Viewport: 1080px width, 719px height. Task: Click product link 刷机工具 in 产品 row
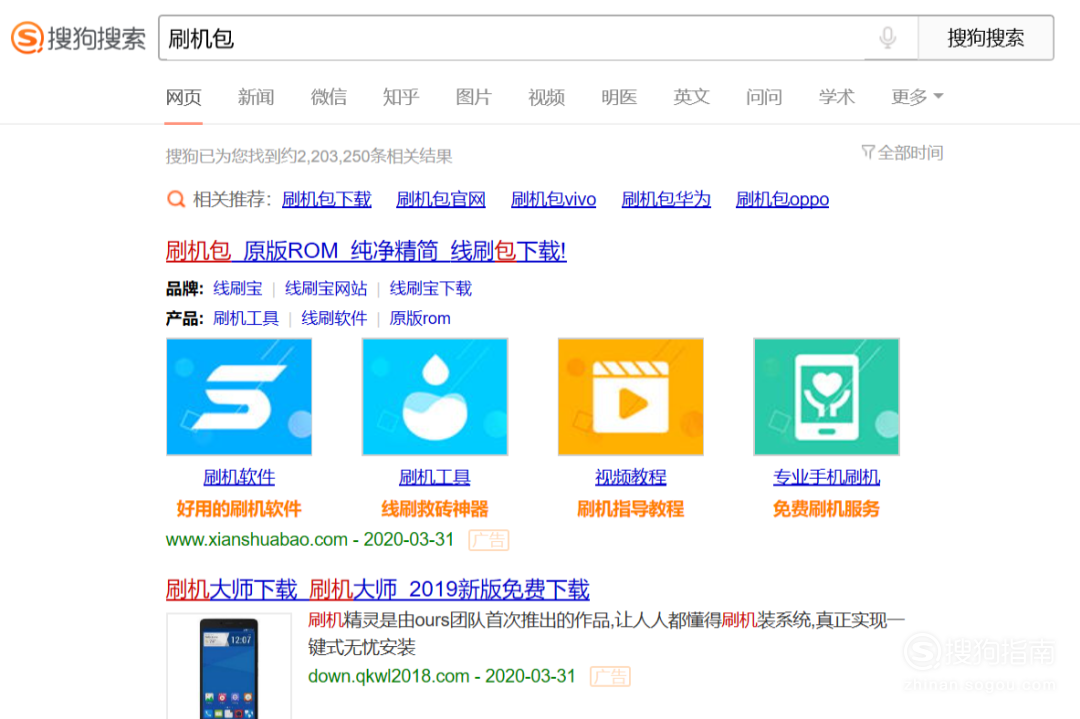coord(246,318)
